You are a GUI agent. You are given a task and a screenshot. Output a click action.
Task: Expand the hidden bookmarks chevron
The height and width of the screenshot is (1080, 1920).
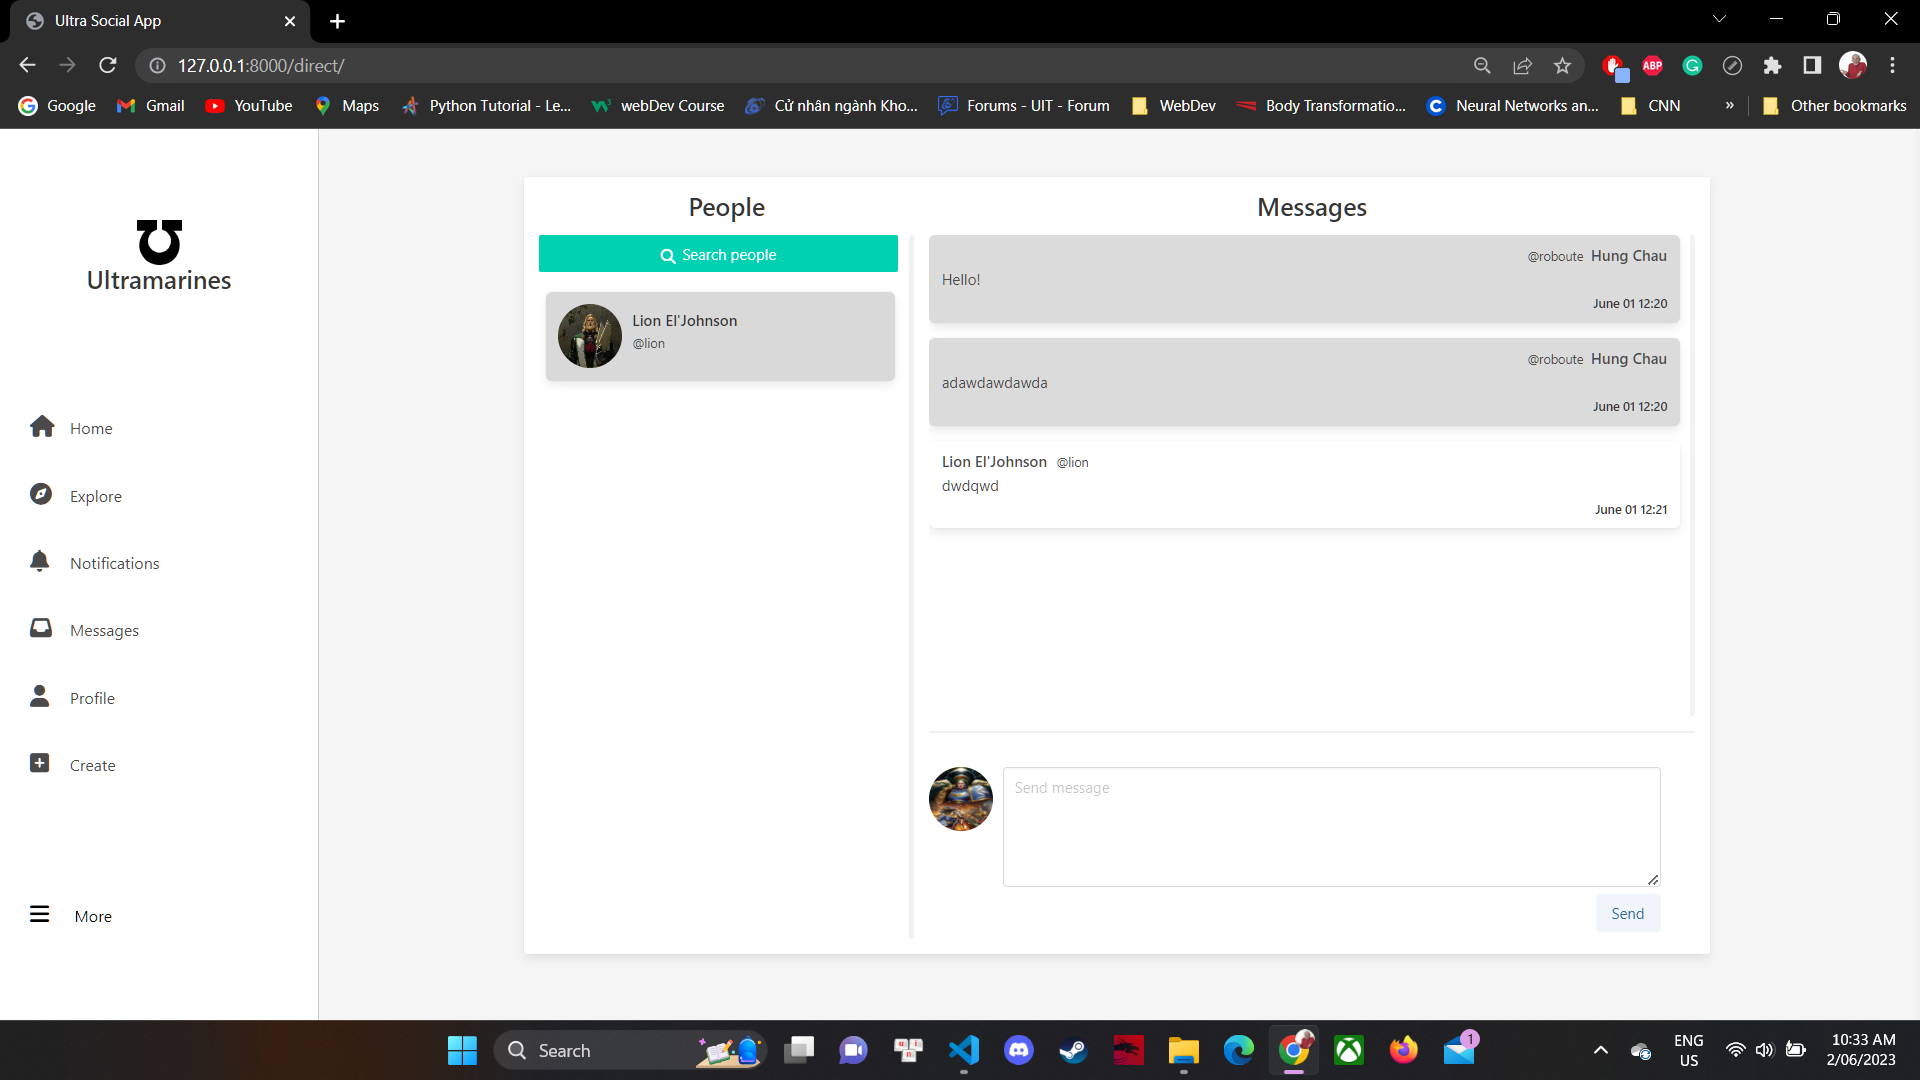(1729, 106)
